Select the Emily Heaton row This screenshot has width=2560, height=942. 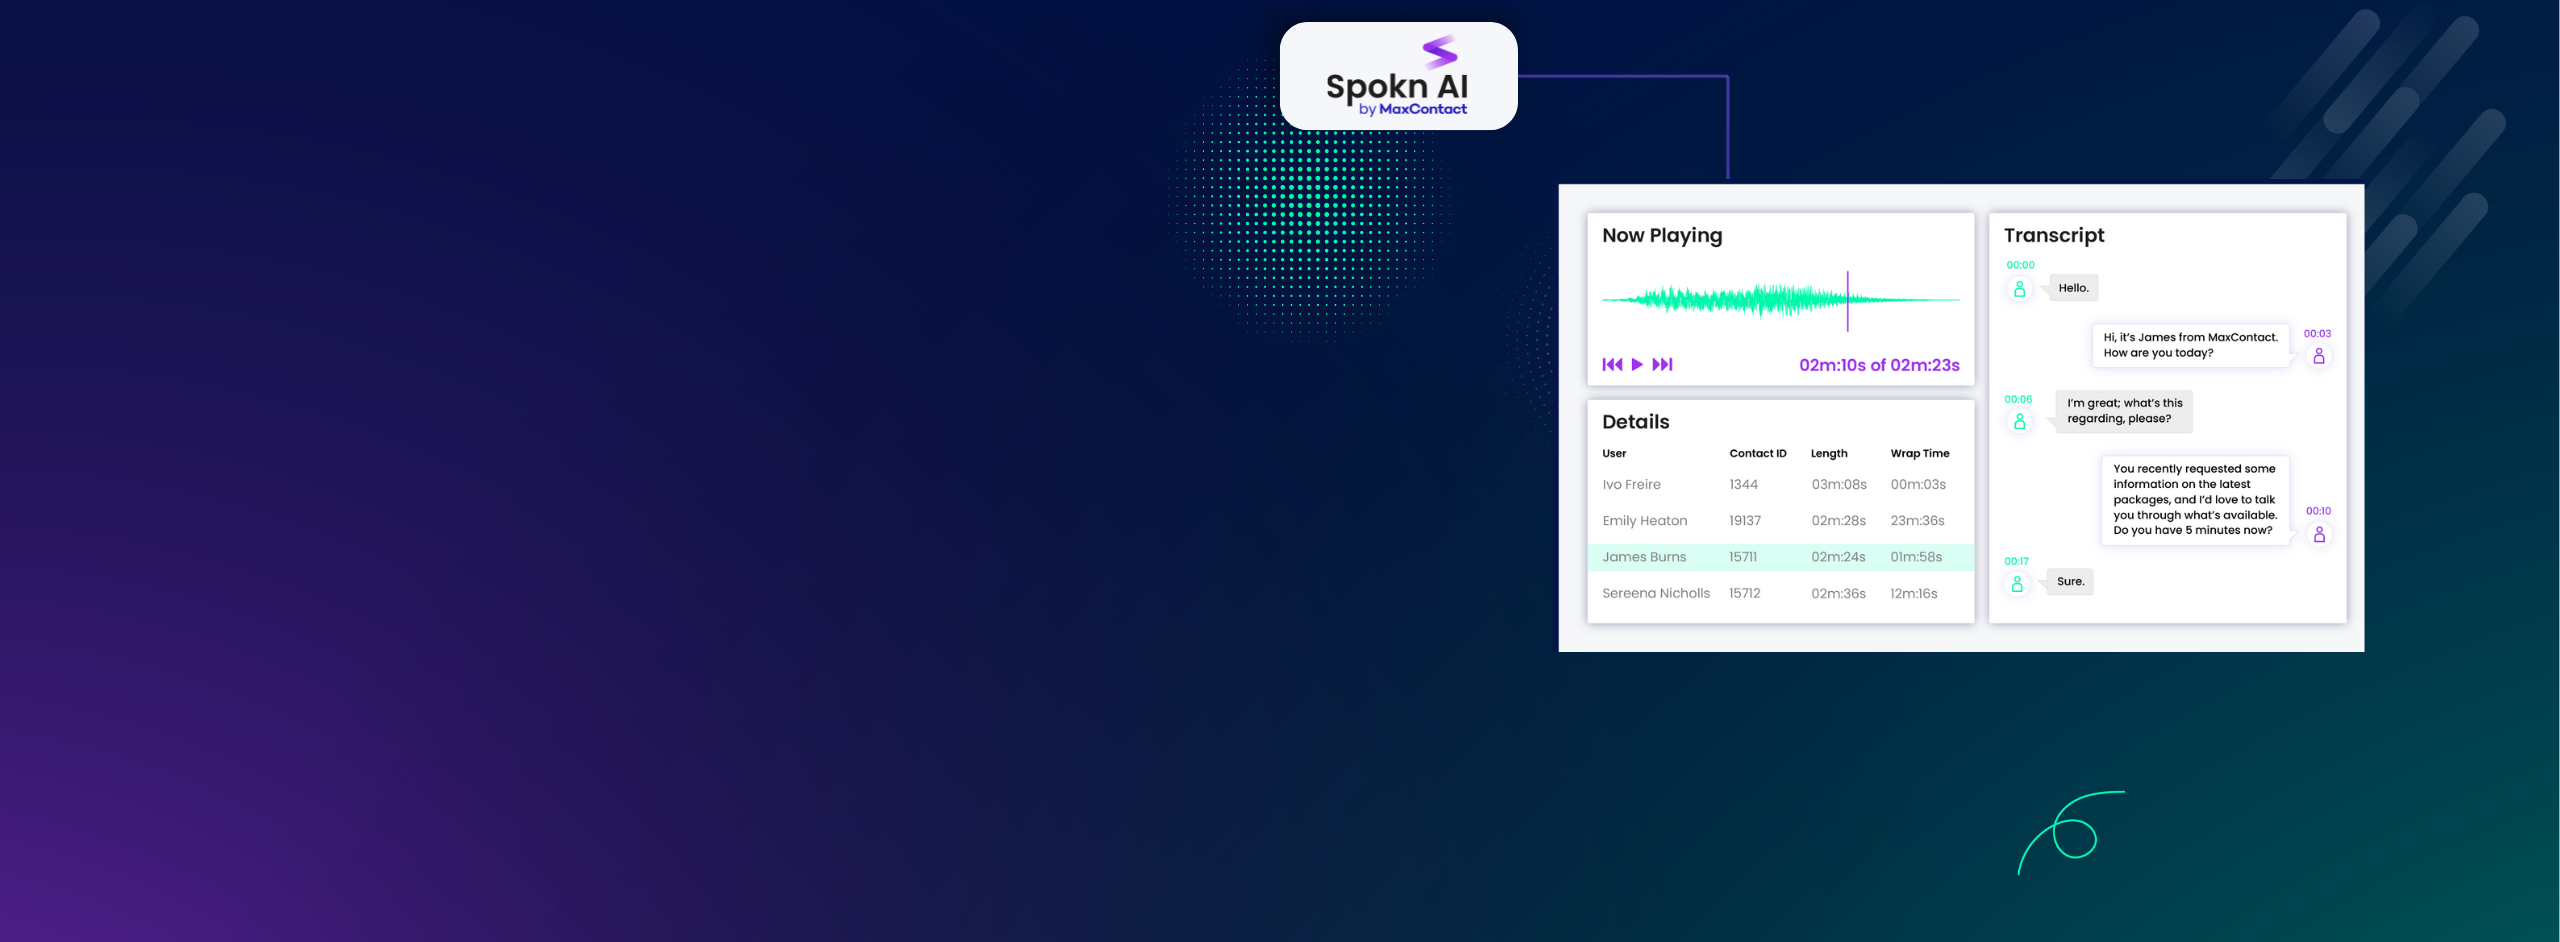[x=1781, y=521]
